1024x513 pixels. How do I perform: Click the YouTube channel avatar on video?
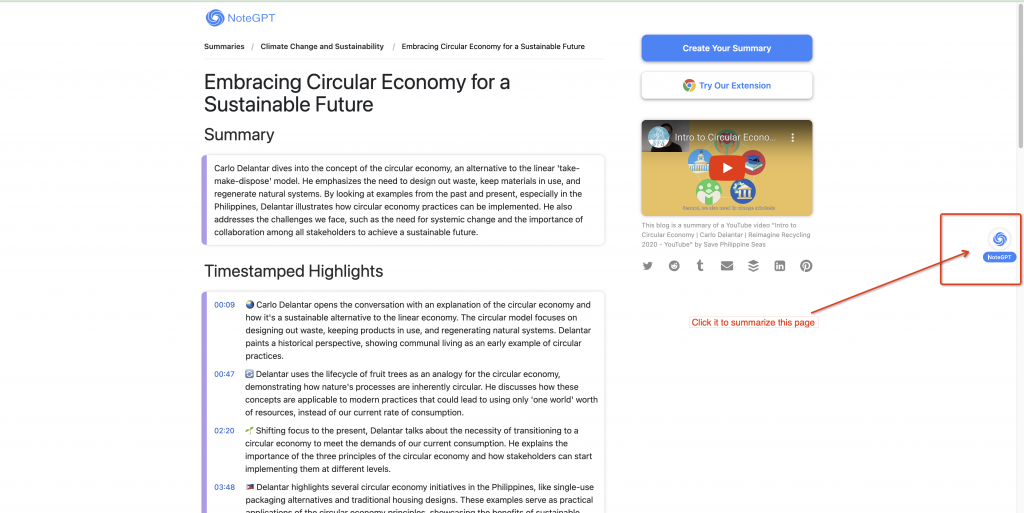[658, 138]
